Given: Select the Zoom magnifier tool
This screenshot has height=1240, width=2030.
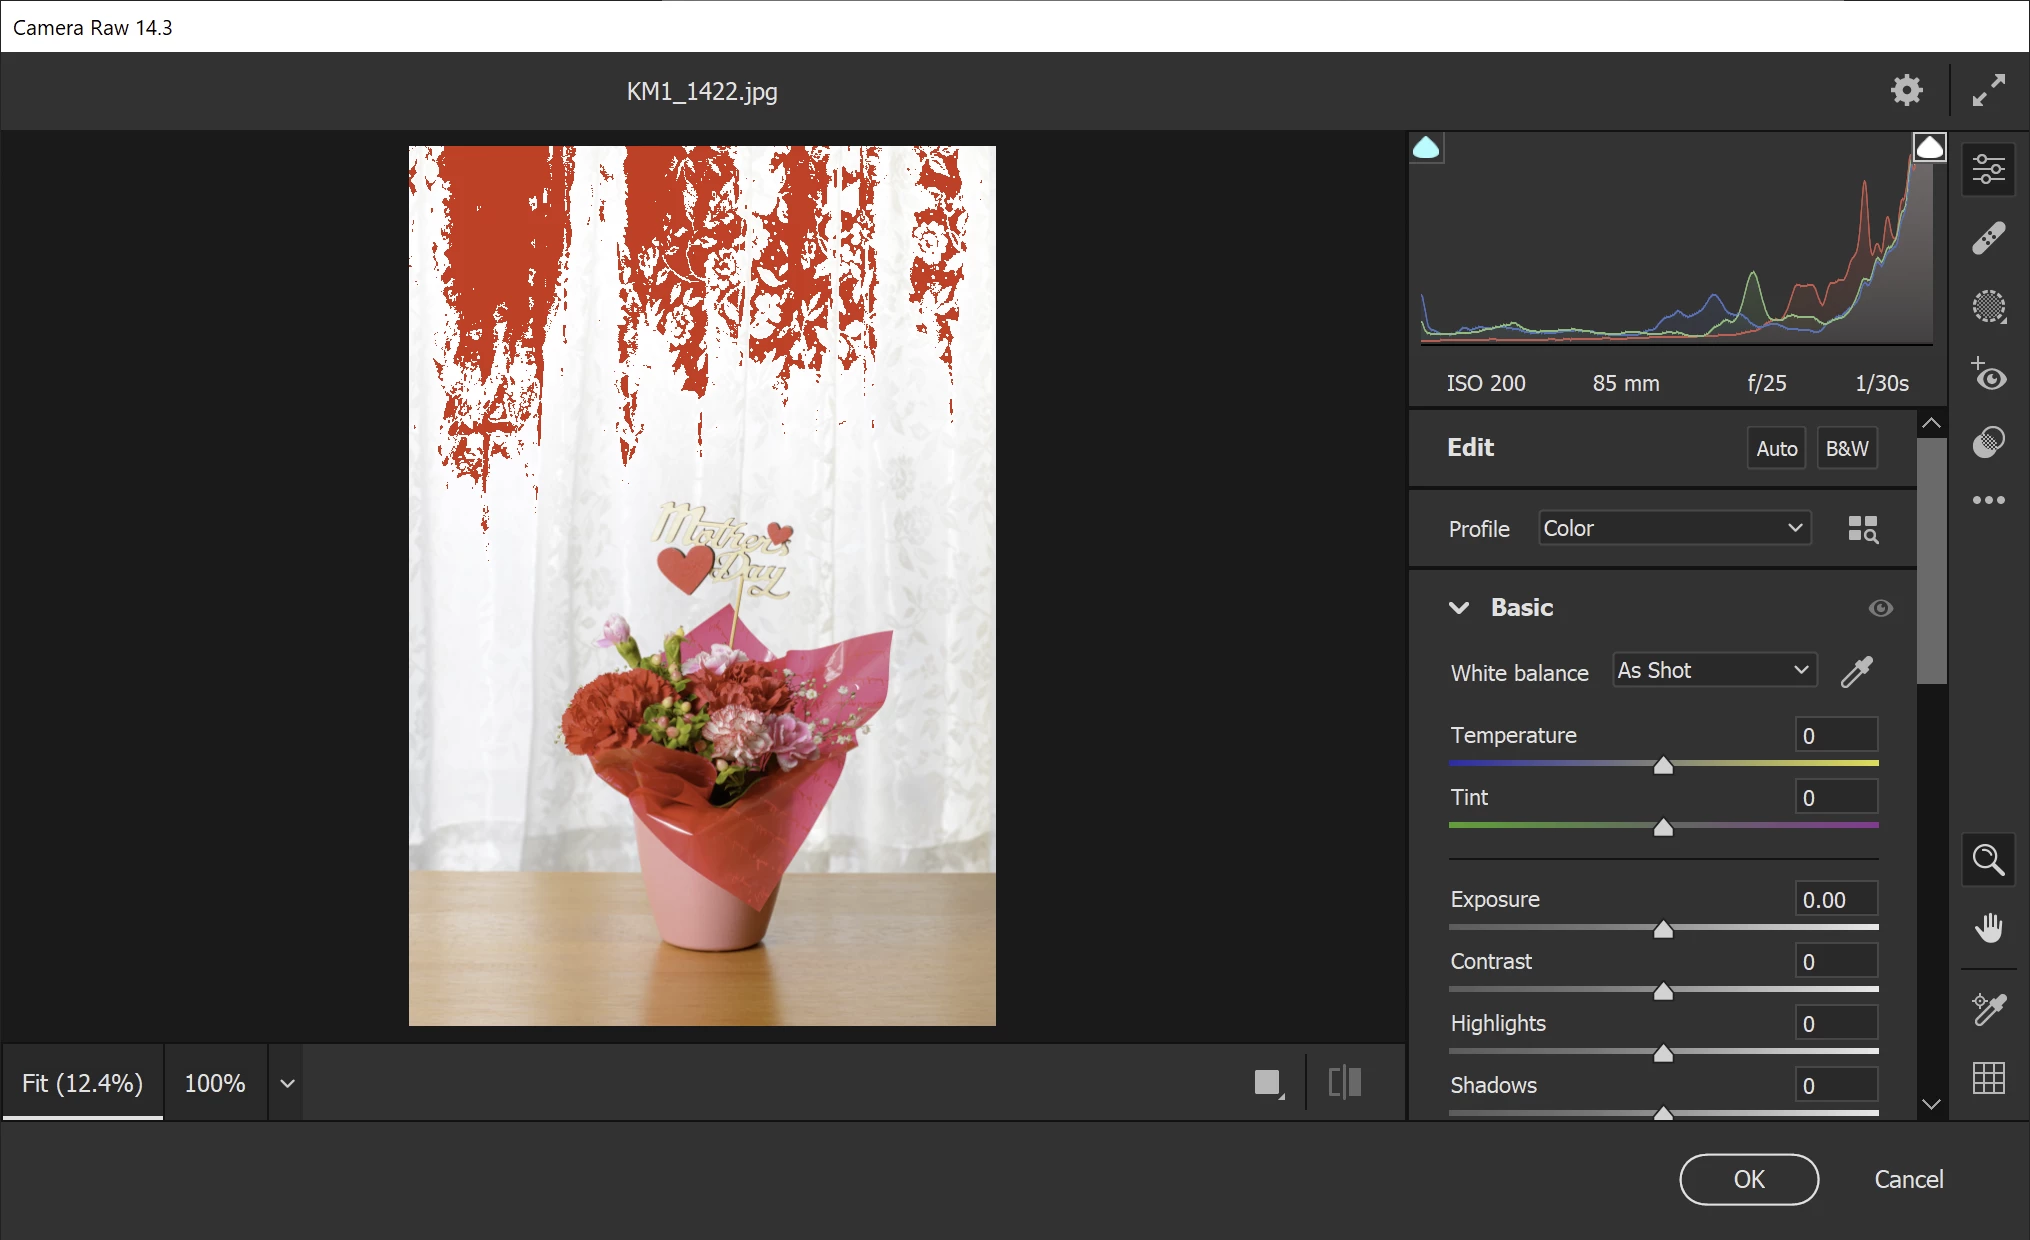Looking at the screenshot, I should point(1988,859).
